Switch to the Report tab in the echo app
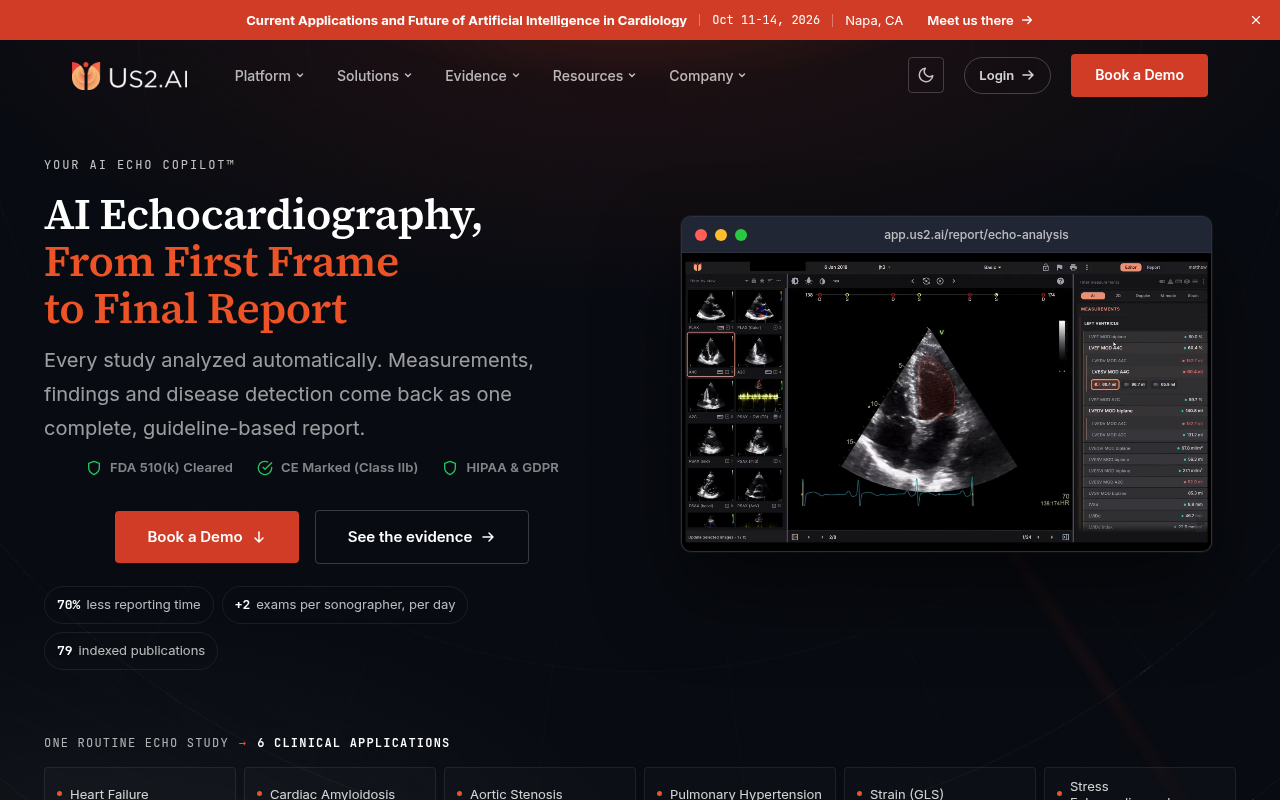Screen dimensions: 1280x800 [x=1153, y=267]
